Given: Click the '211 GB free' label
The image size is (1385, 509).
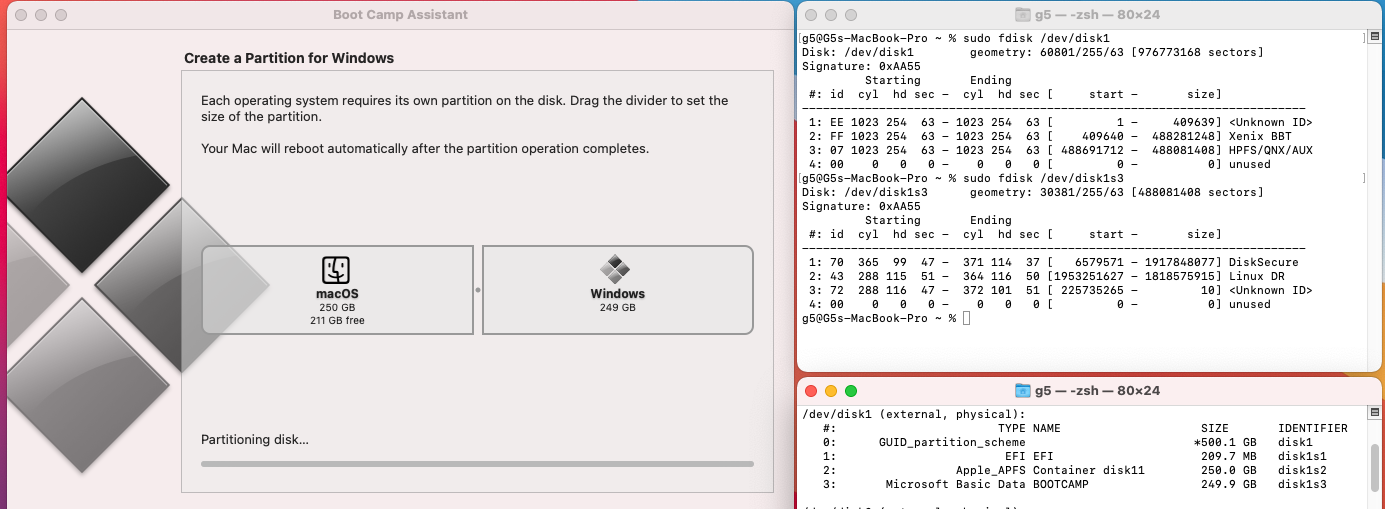Looking at the screenshot, I should [337, 321].
